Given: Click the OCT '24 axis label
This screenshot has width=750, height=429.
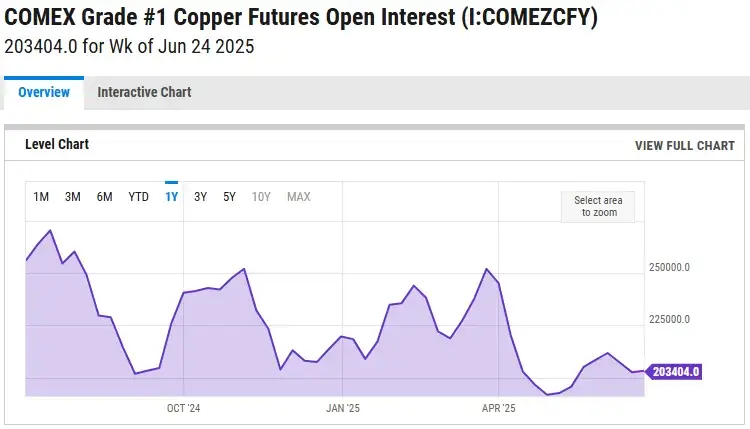Looking at the screenshot, I should (183, 408).
